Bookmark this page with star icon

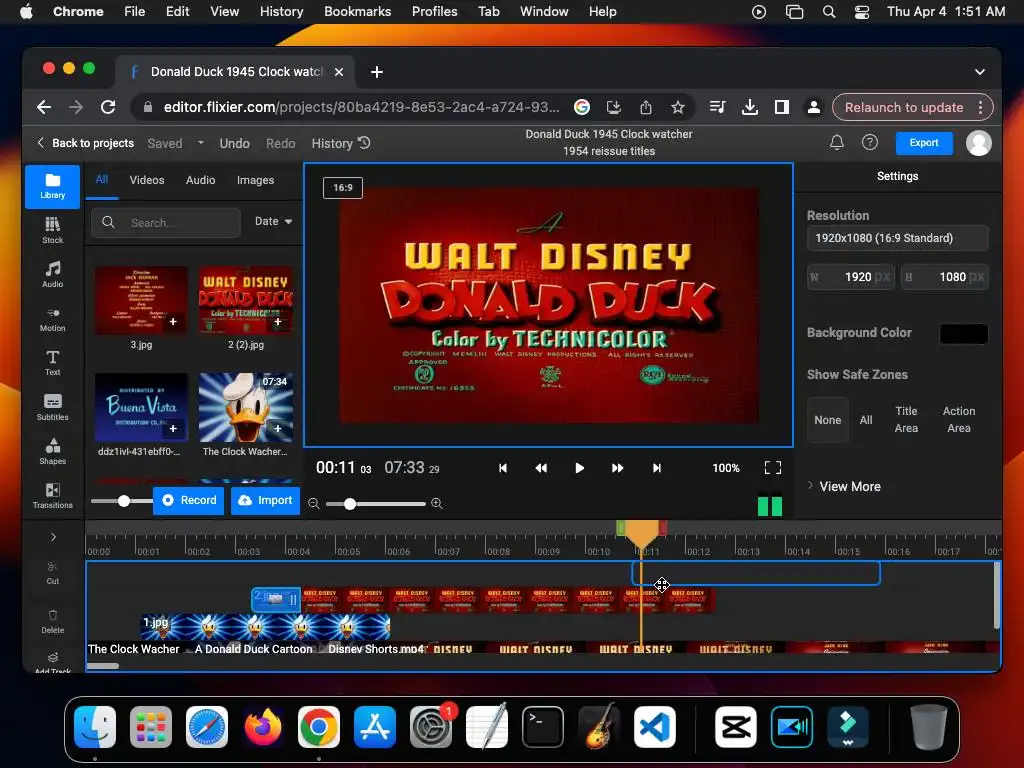(678, 107)
